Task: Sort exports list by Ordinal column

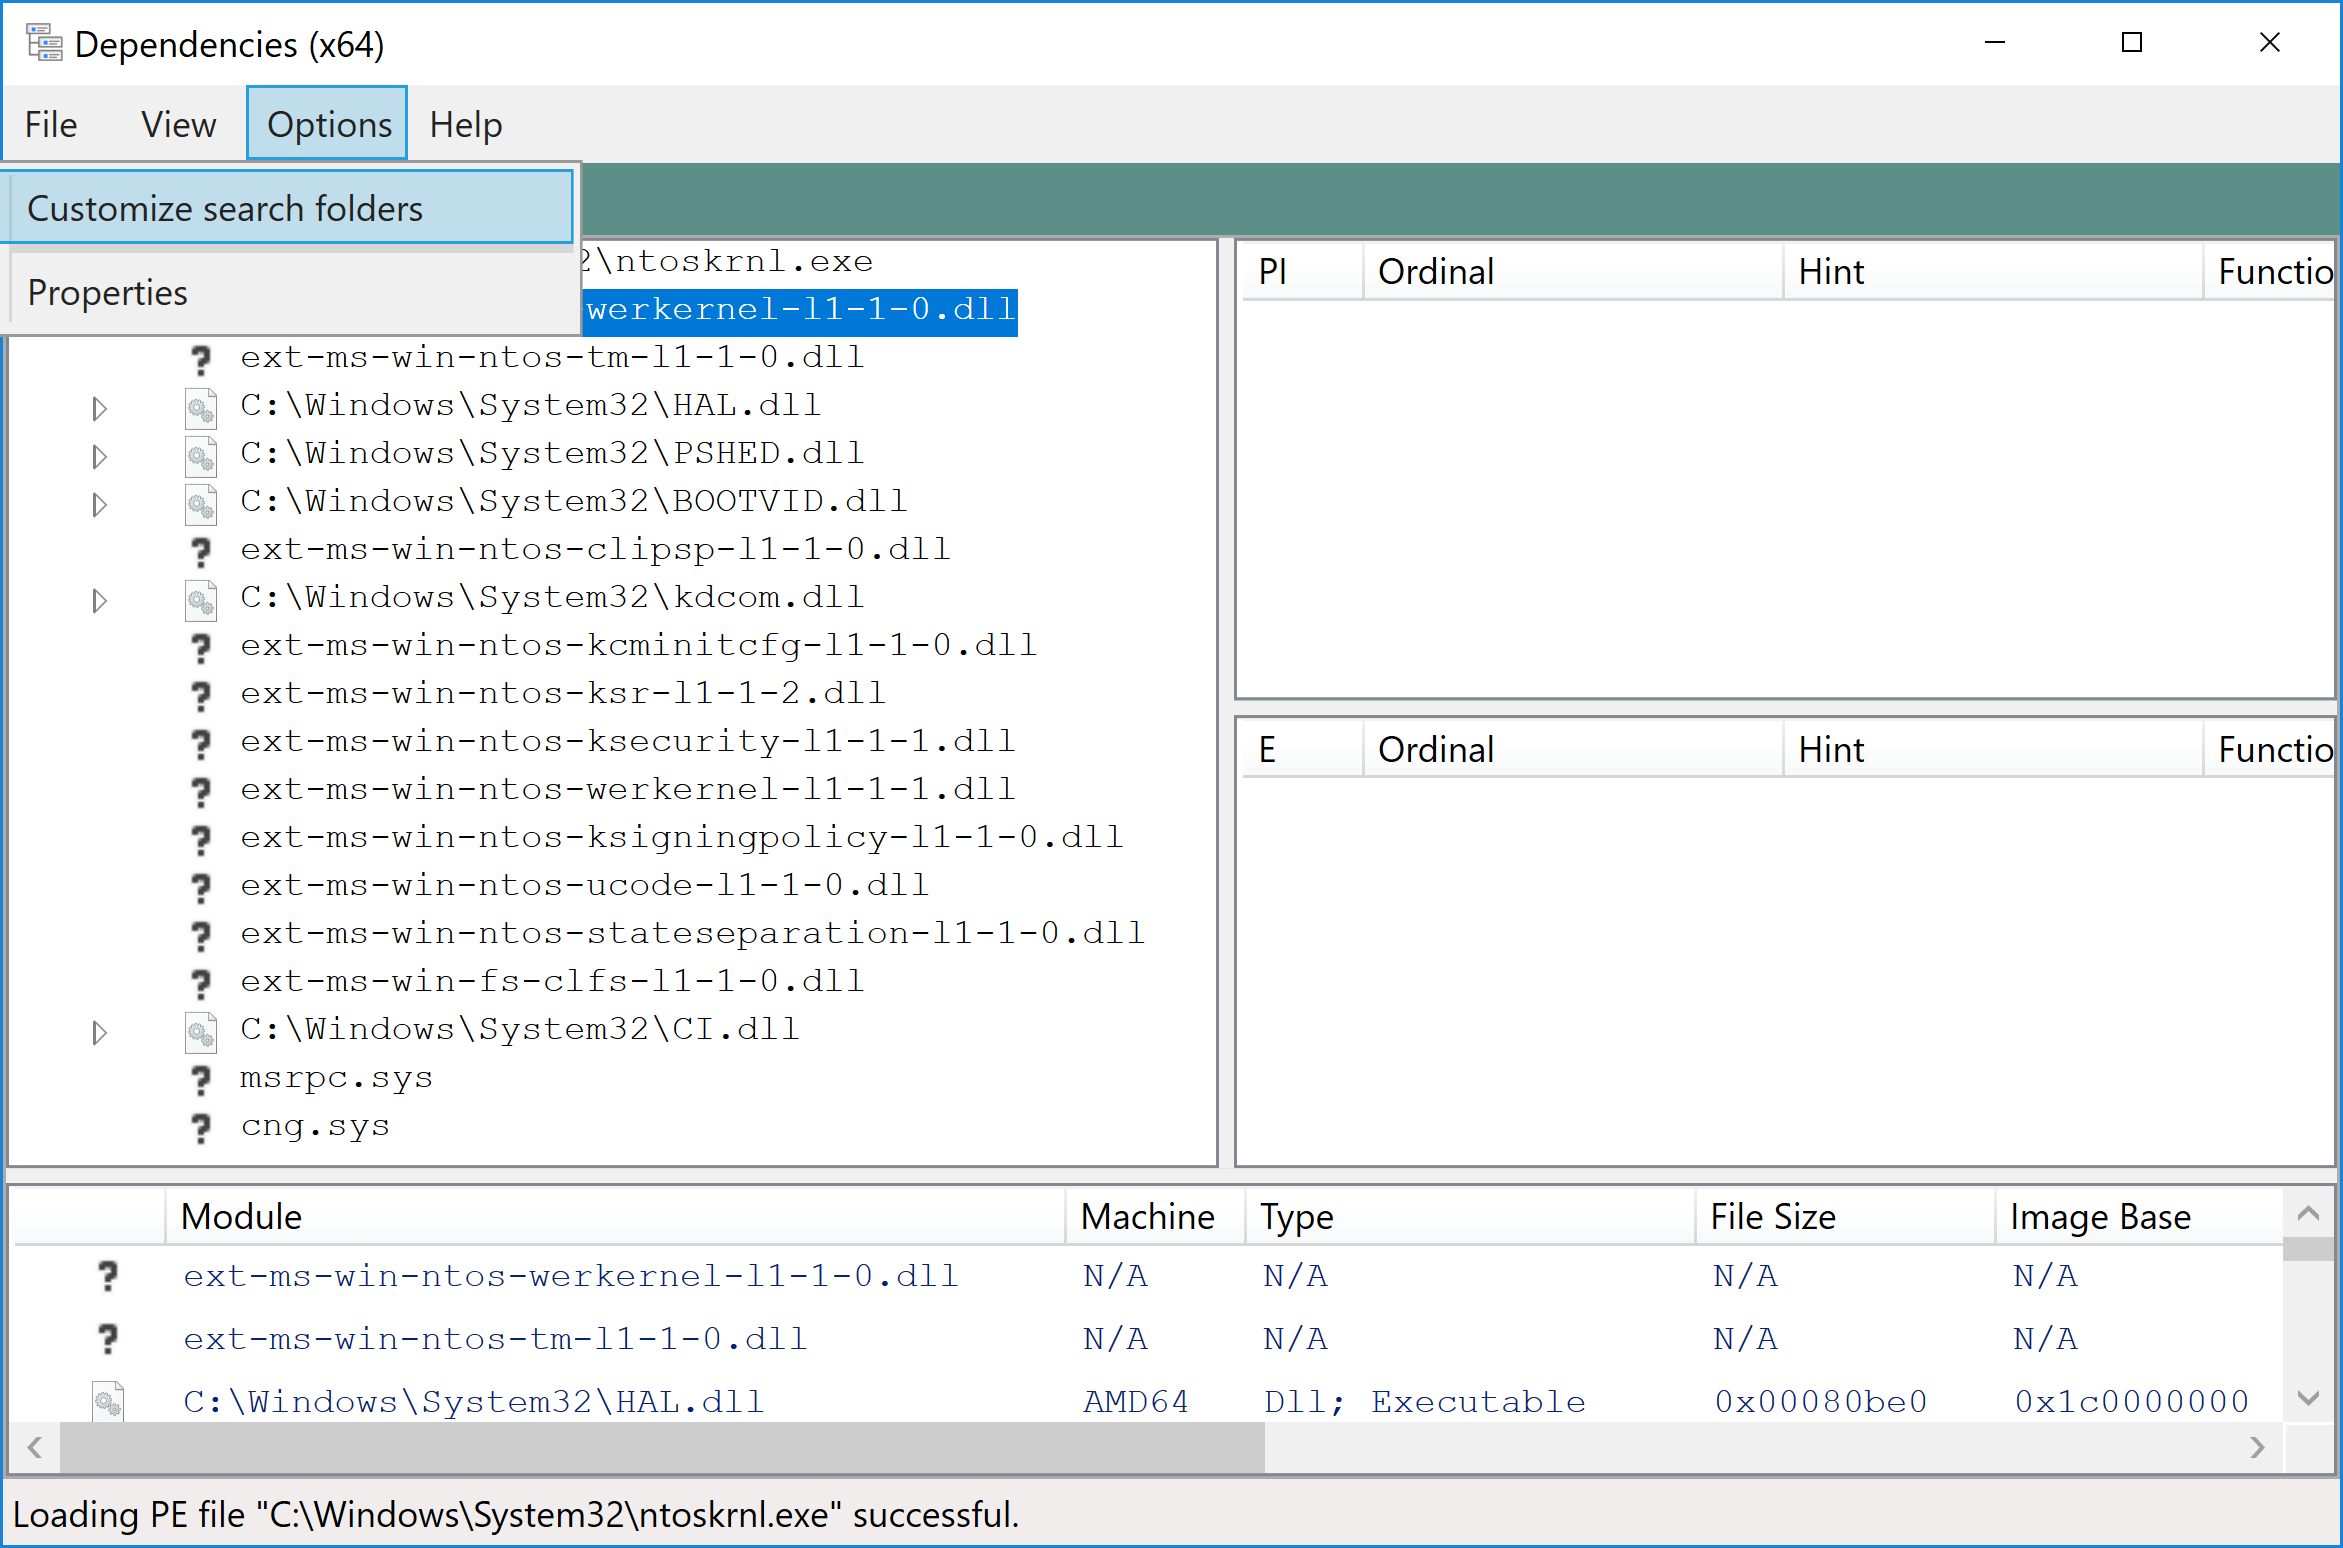Action: click(x=1573, y=749)
